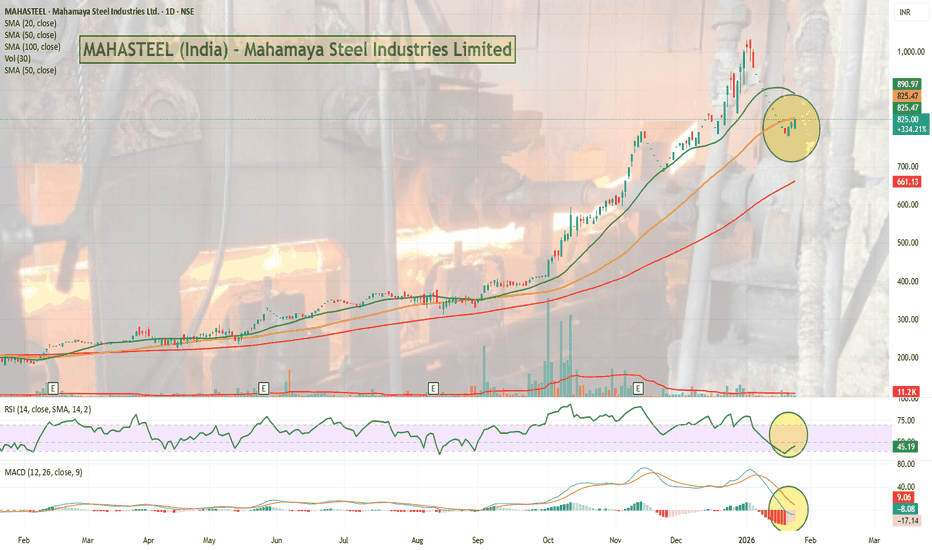Click the Dec time axis label
Image resolution: width=932 pixels, height=550 pixels.
point(676,540)
